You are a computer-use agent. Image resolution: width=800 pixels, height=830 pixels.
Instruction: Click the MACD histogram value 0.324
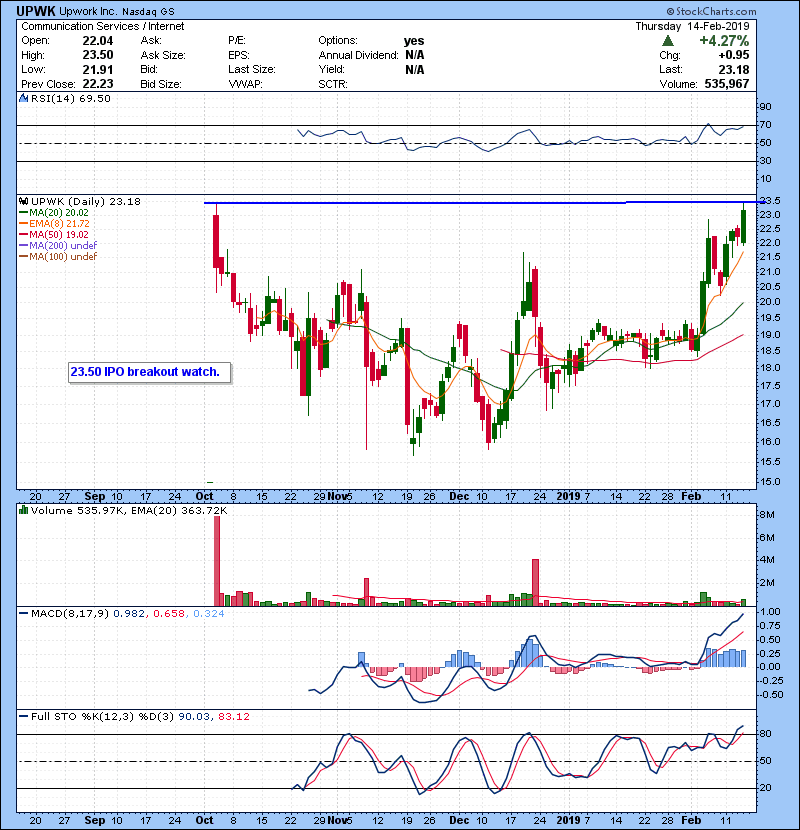click(209, 614)
